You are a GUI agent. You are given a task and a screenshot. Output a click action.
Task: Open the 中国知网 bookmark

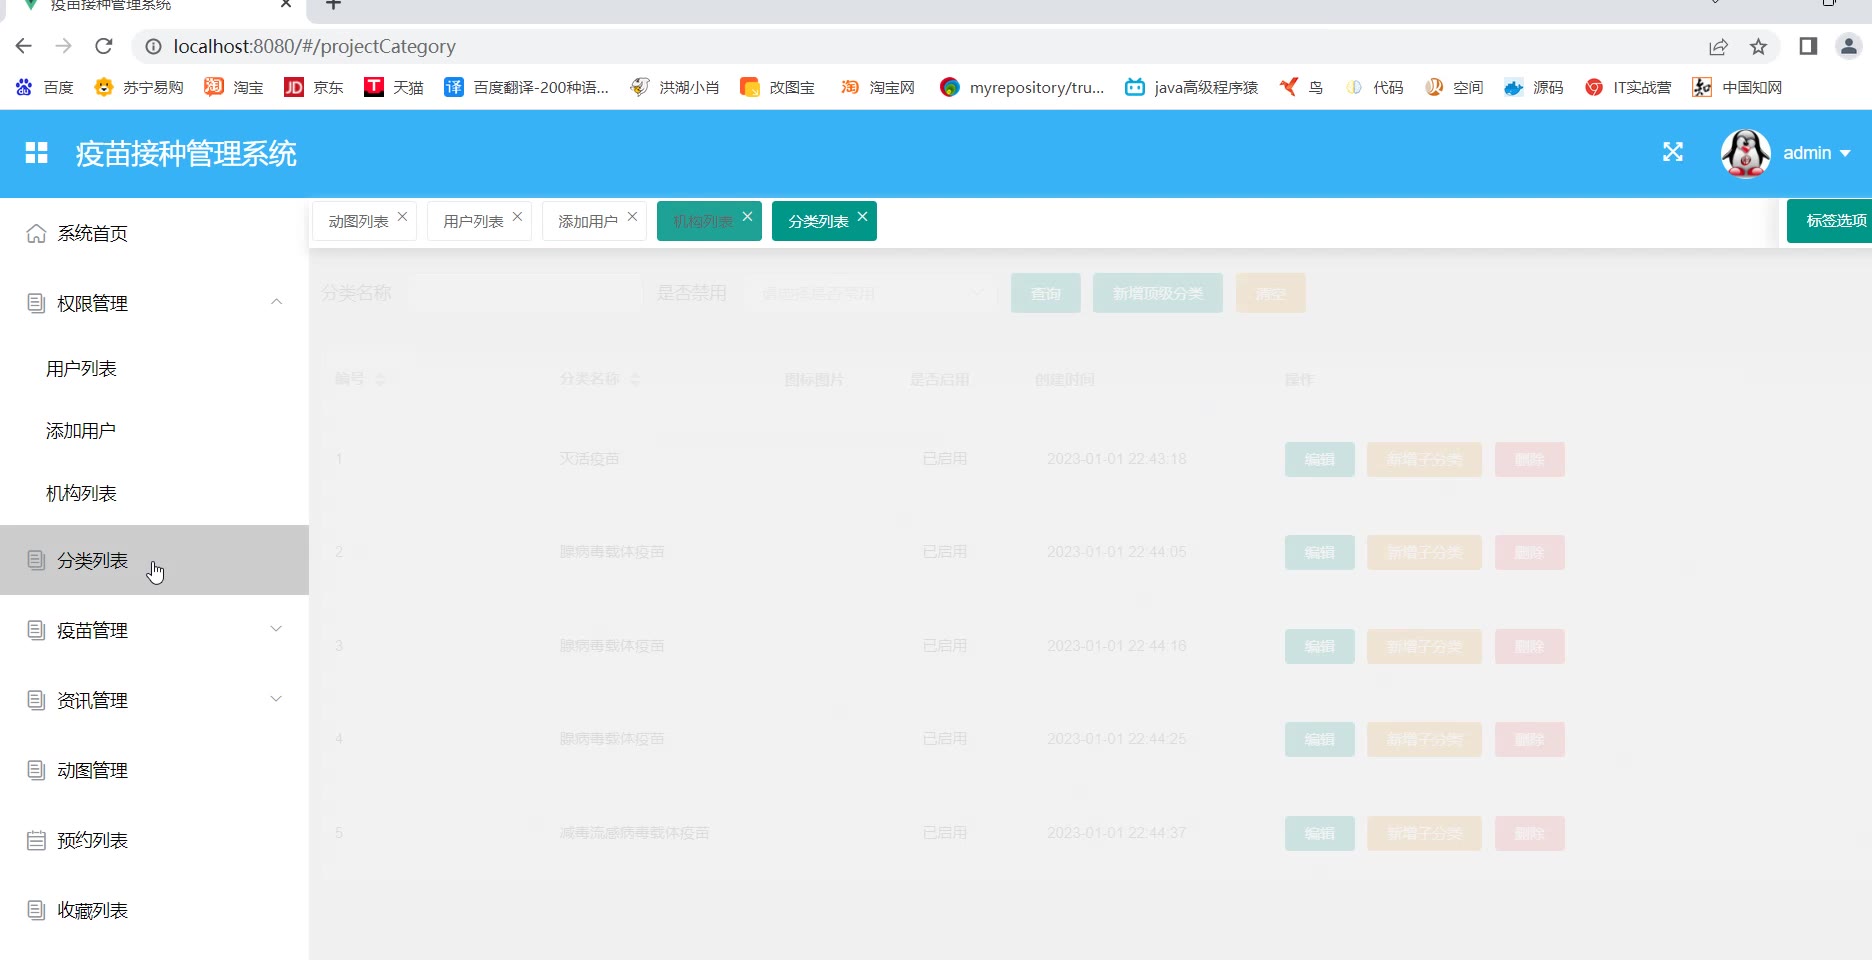pos(1737,87)
